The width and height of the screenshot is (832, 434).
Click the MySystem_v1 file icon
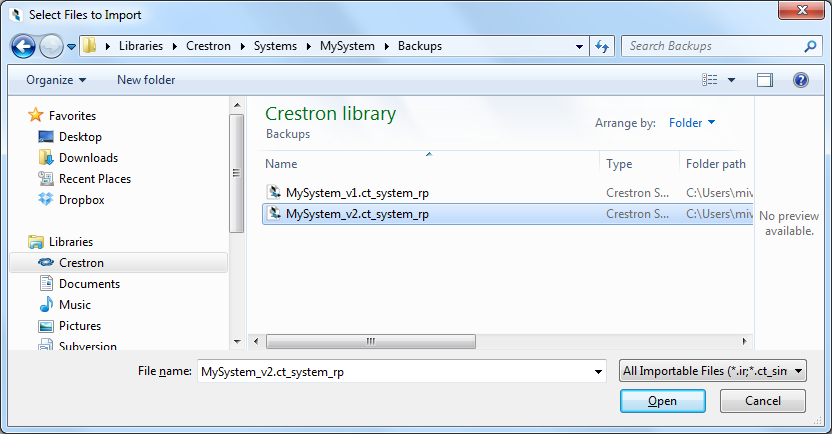[274, 192]
